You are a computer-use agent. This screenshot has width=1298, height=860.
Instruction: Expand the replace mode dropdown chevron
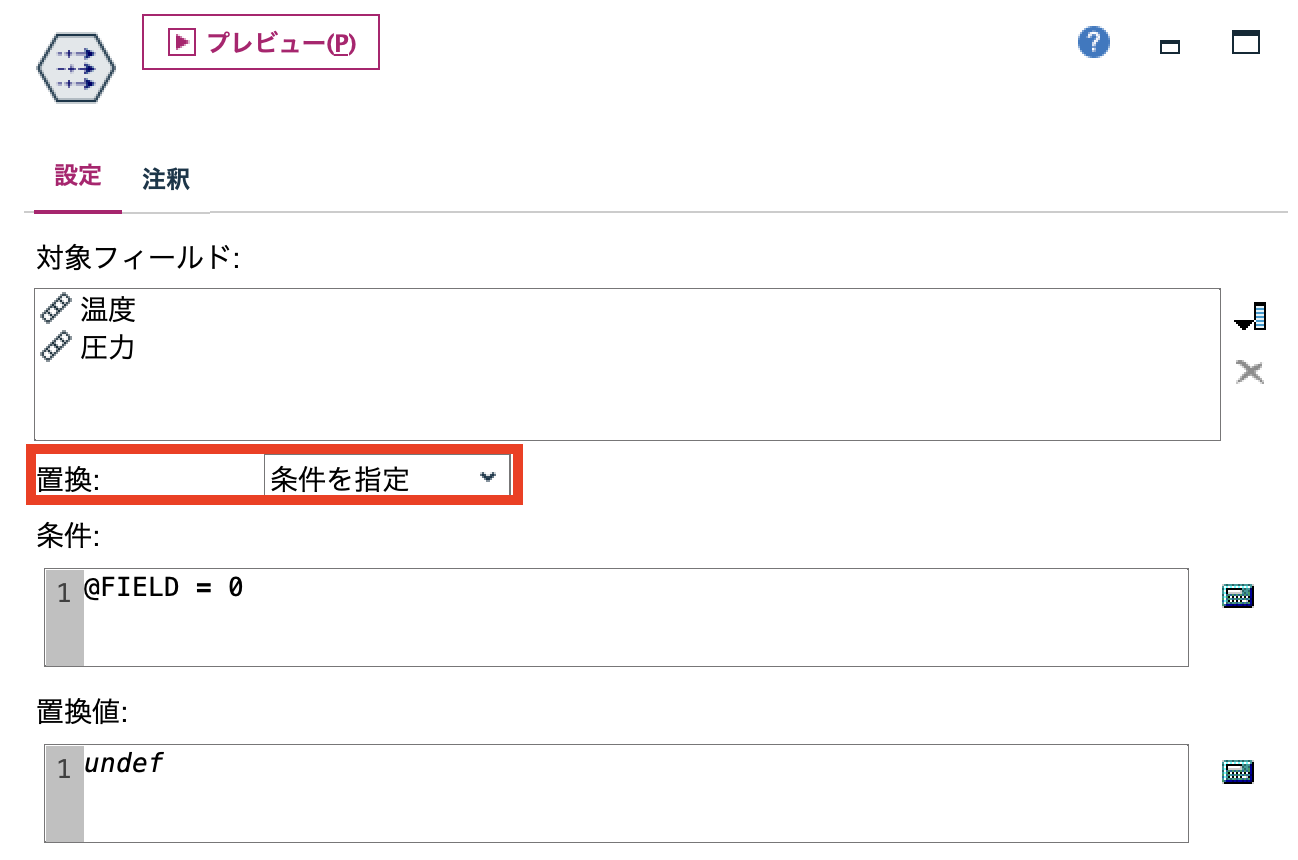(490, 475)
